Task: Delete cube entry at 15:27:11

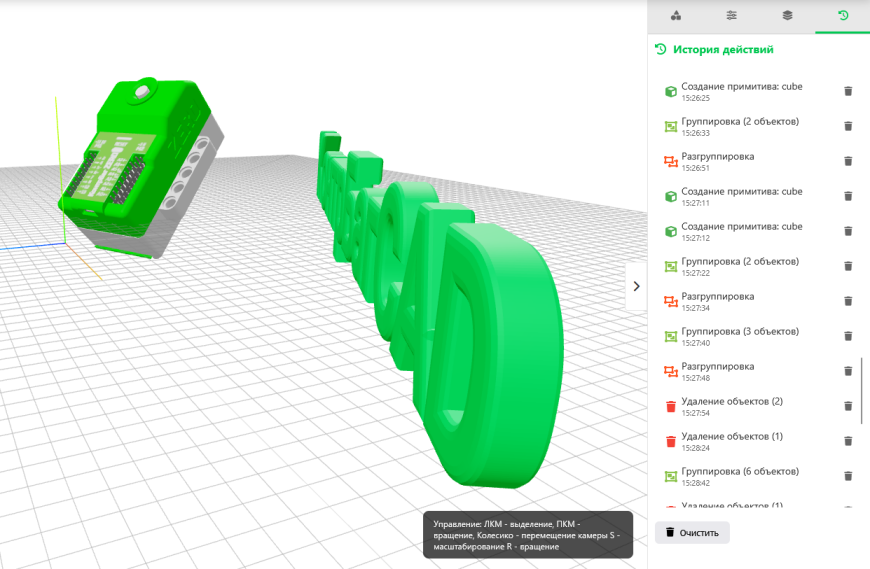Action: click(x=848, y=196)
